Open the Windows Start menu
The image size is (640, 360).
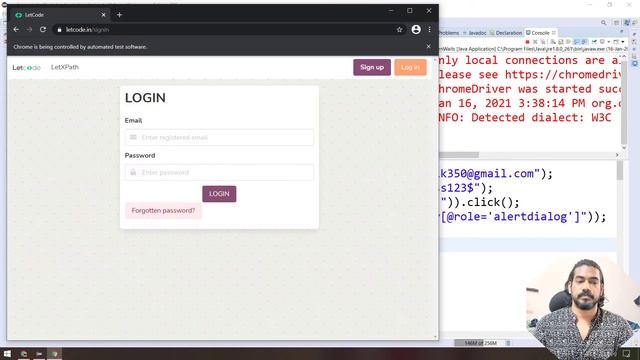click(x=7, y=353)
